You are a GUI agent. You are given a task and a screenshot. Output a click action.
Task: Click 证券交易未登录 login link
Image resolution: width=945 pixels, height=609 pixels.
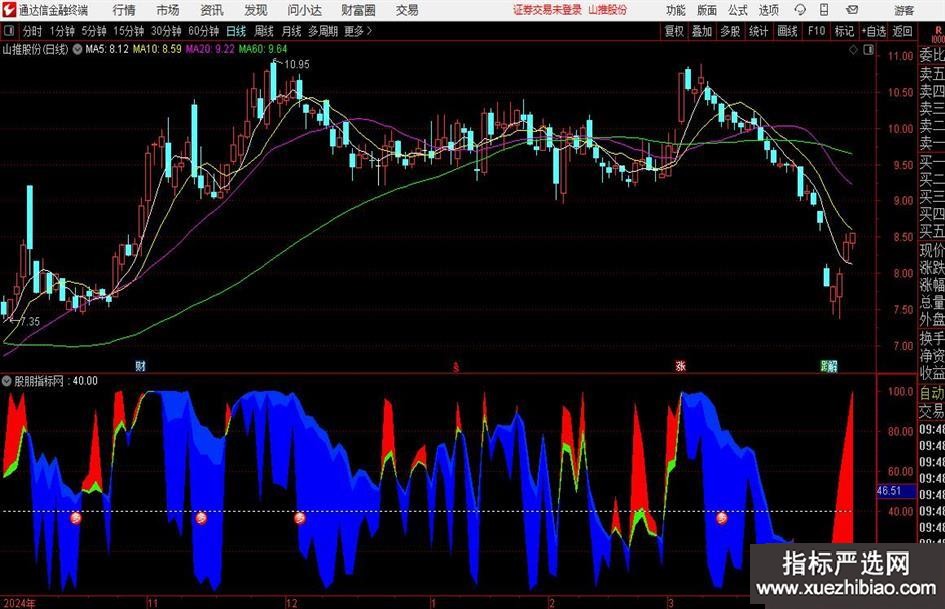click(548, 10)
